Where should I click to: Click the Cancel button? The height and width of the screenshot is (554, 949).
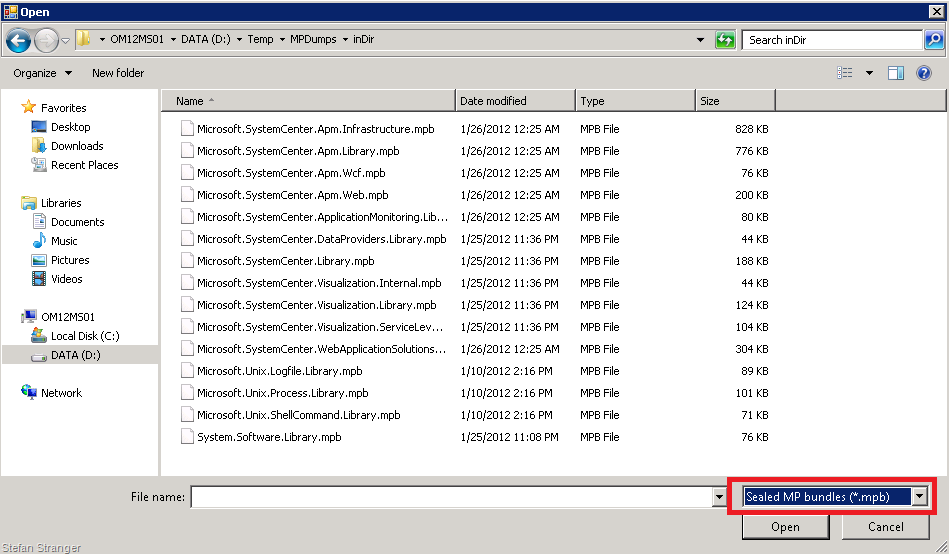(885, 527)
